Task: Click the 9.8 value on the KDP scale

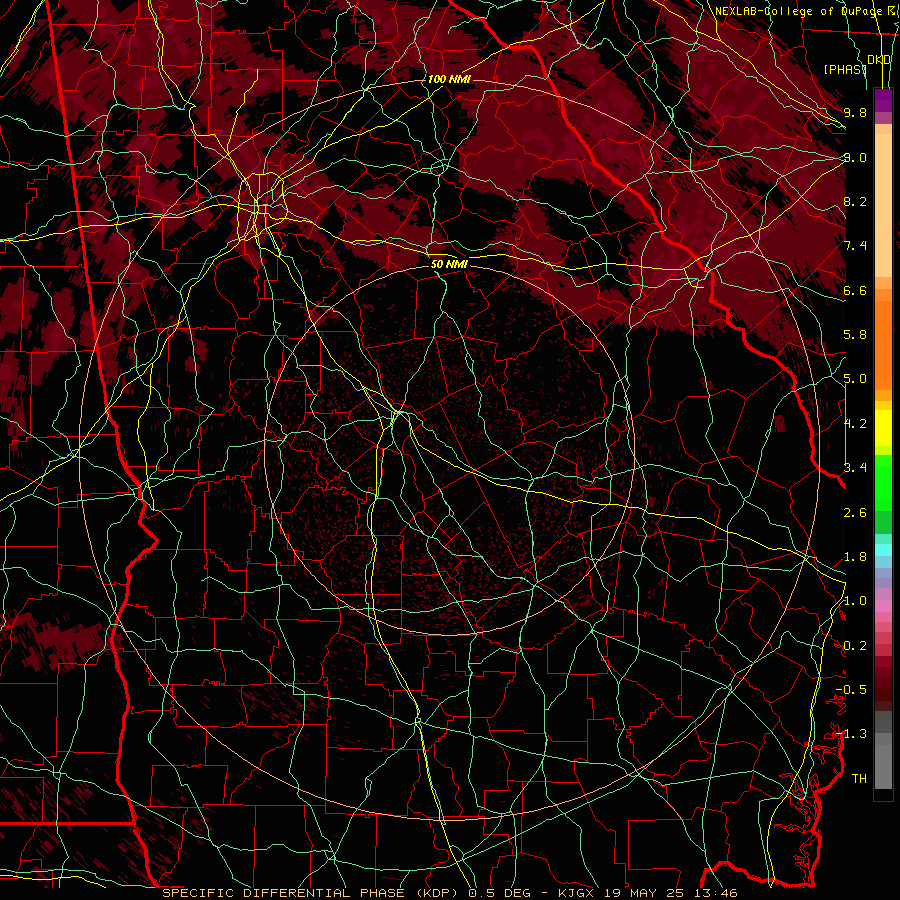Action: (x=855, y=112)
